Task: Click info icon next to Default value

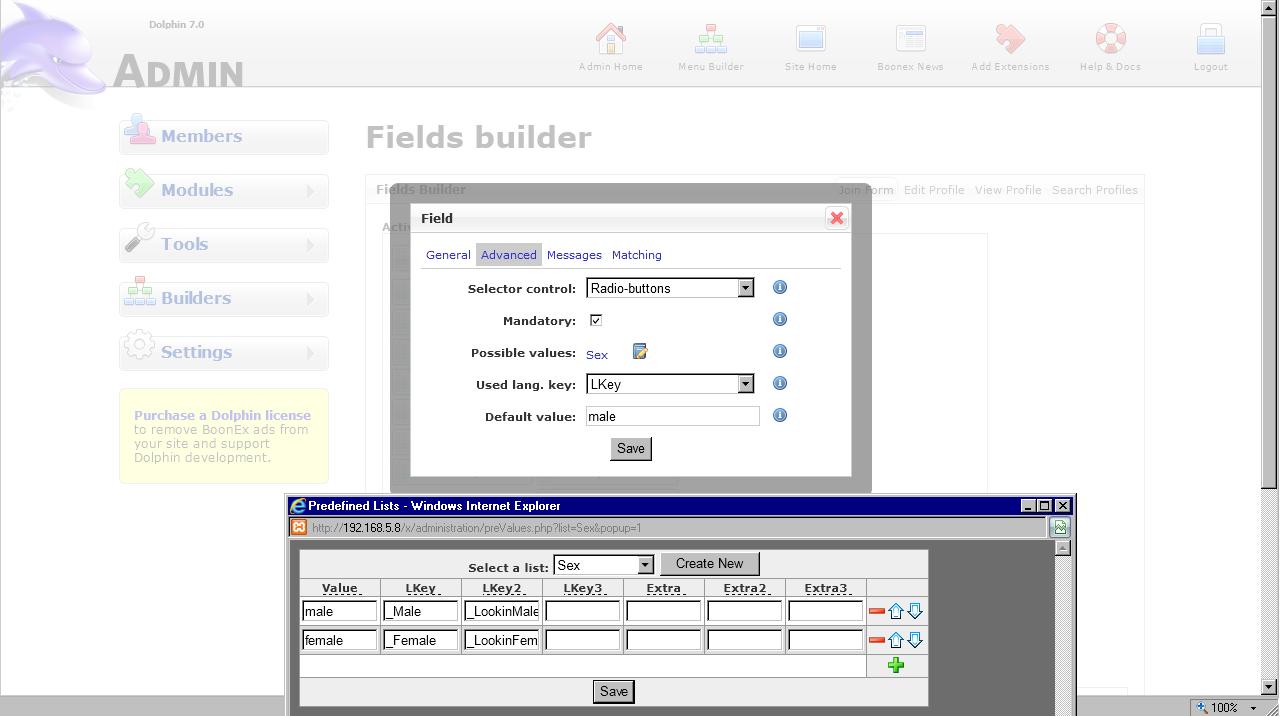Action: pos(780,416)
